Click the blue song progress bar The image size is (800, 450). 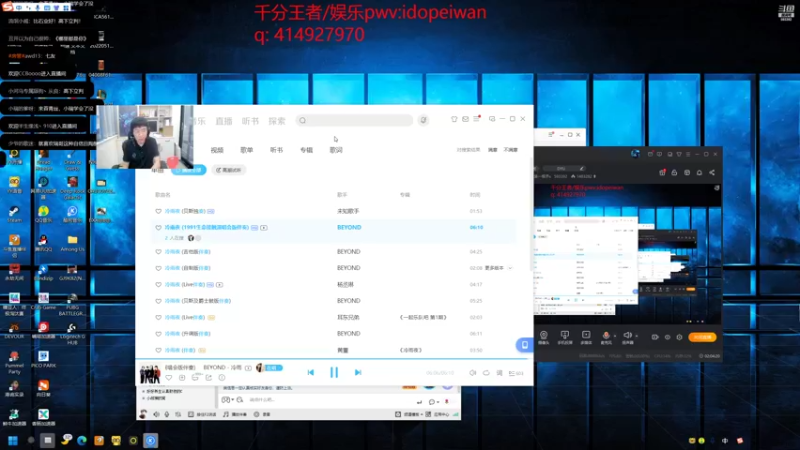pos(334,359)
